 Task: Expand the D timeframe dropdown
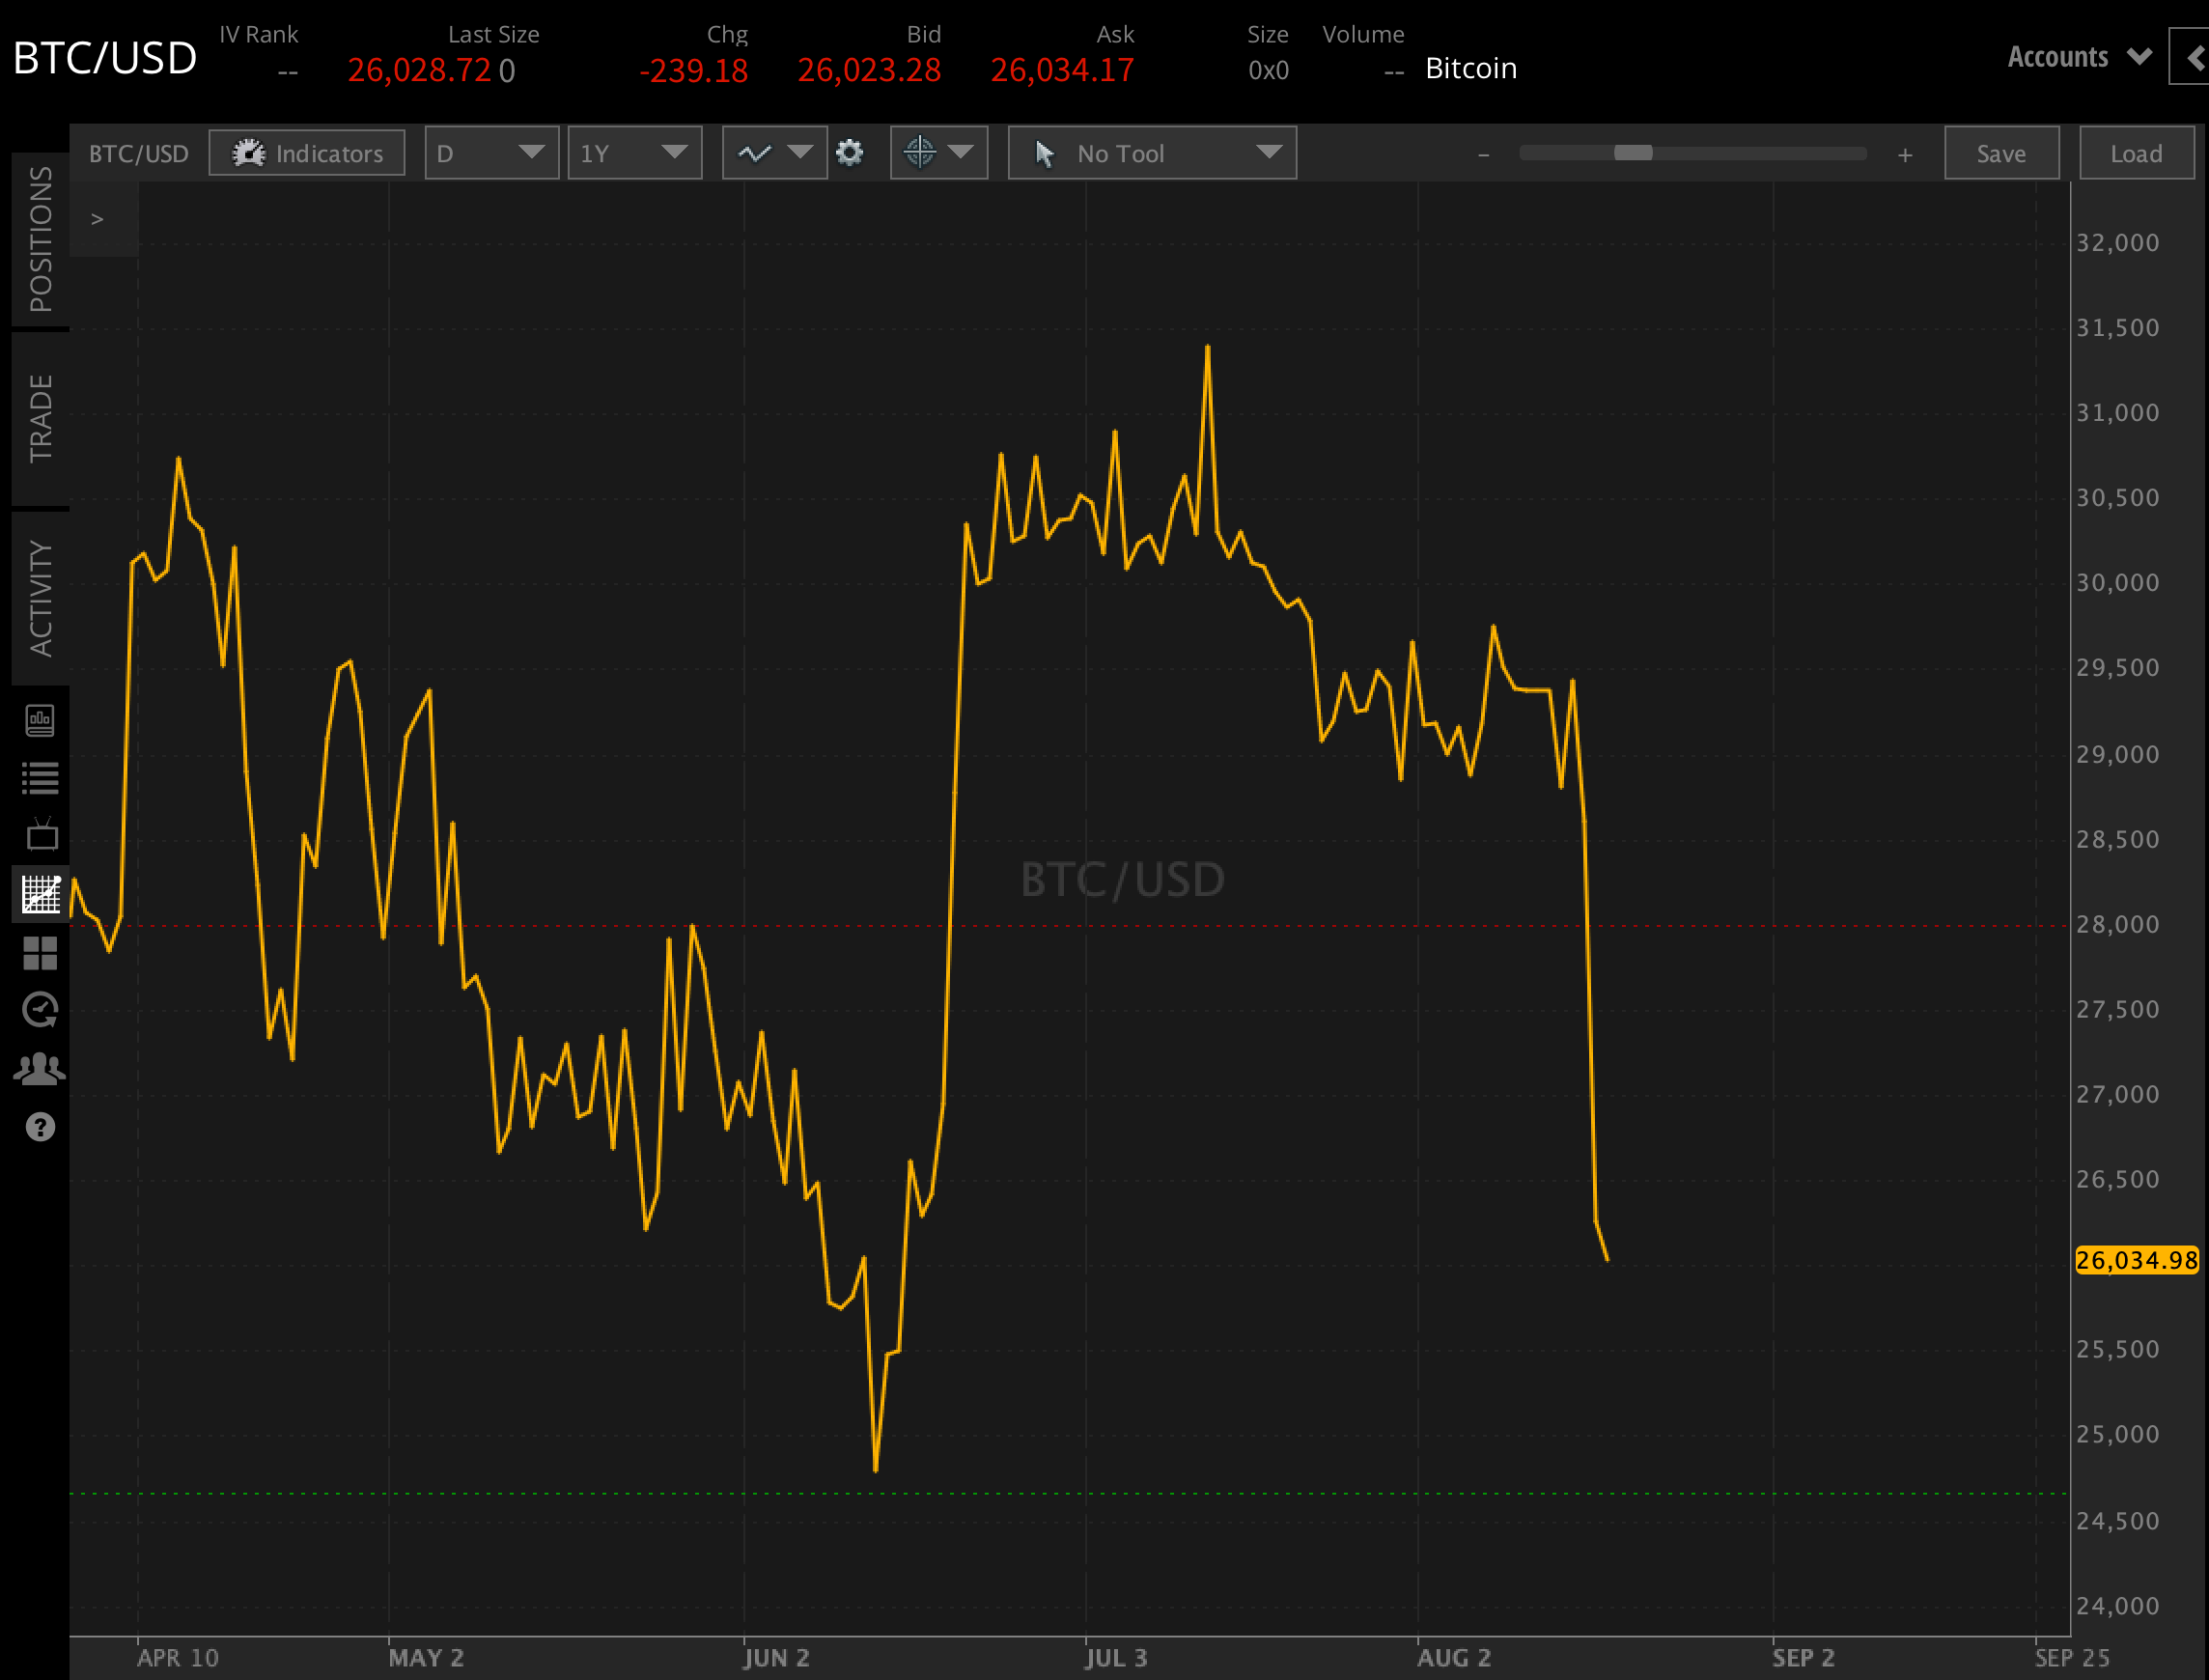[491, 153]
